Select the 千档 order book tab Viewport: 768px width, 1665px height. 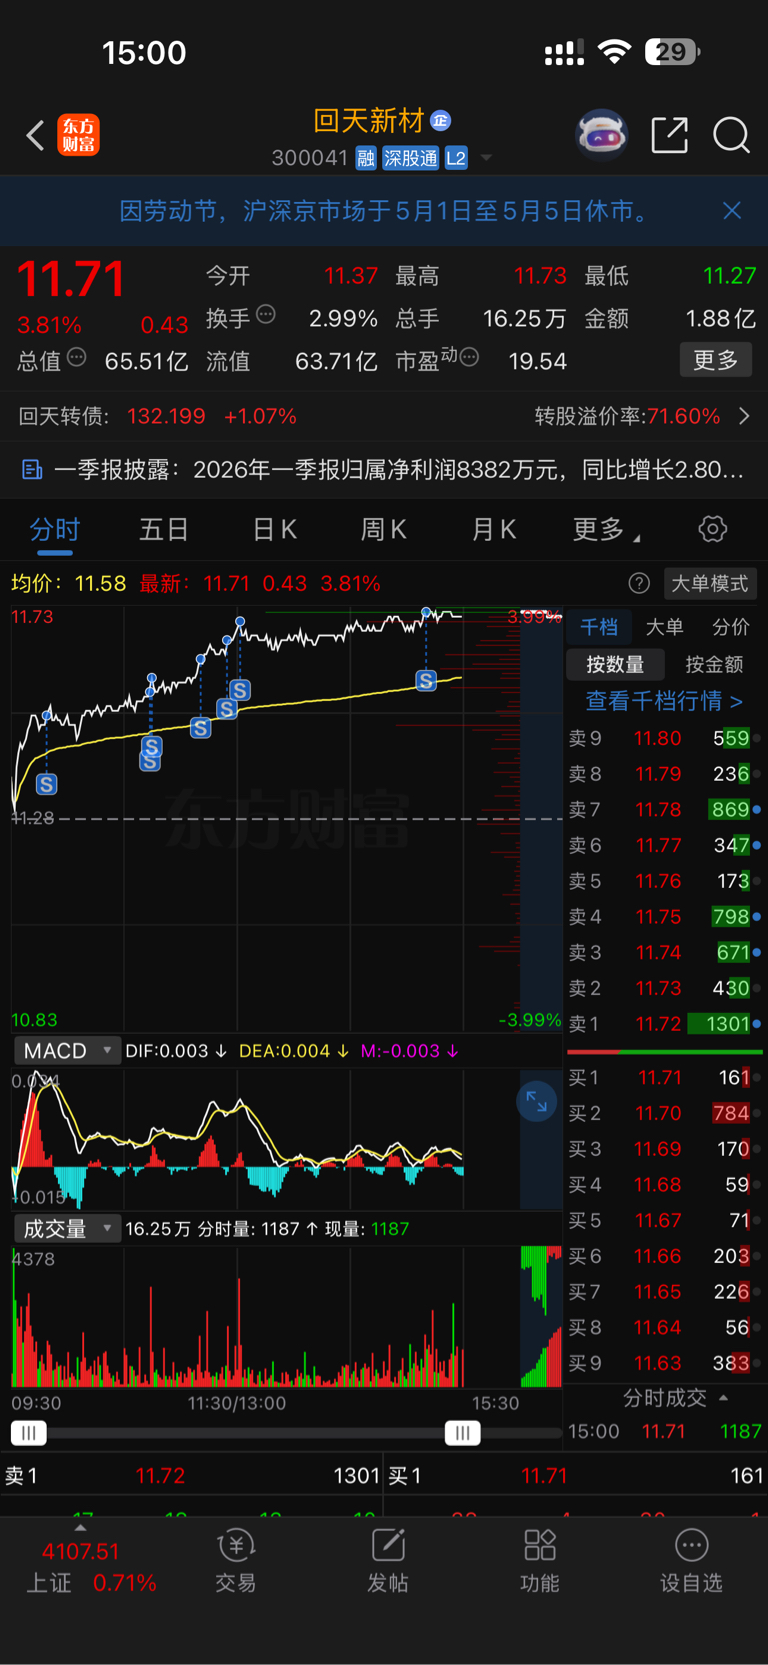coord(599,627)
